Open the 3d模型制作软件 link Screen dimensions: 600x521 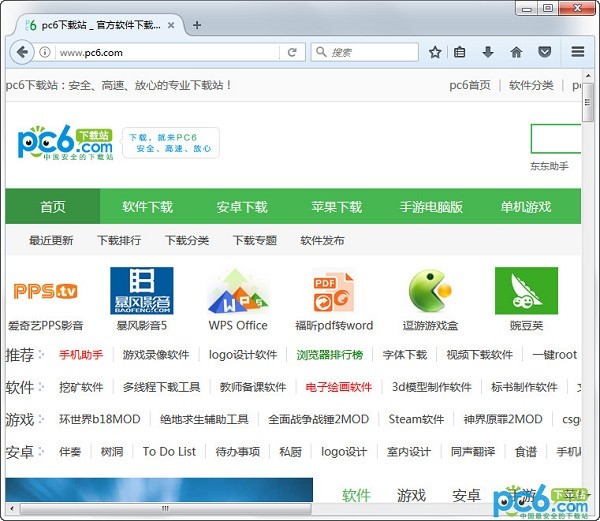point(432,387)
